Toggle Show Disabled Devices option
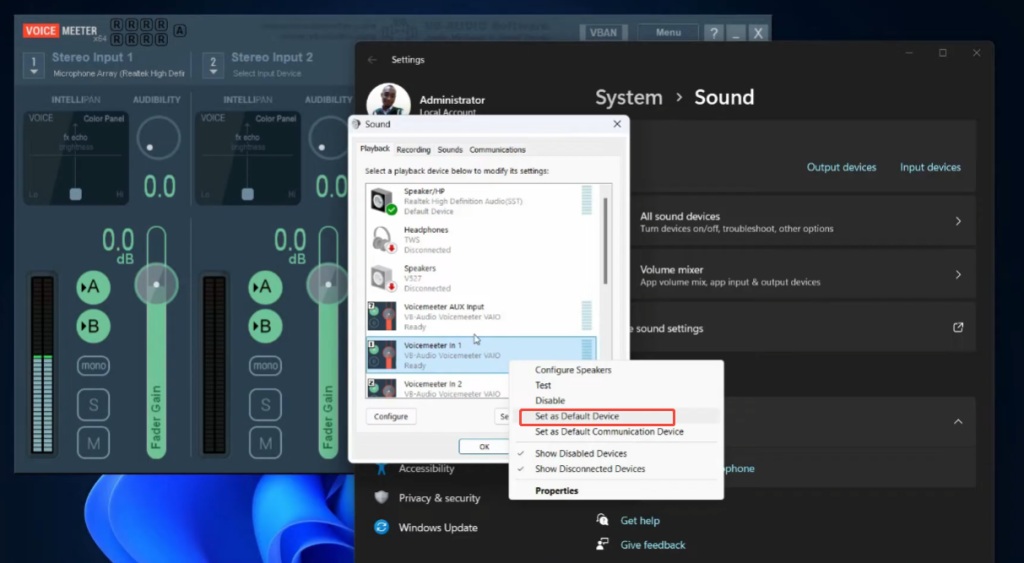This screenshot has height=563, width=1024. point(581,453)
